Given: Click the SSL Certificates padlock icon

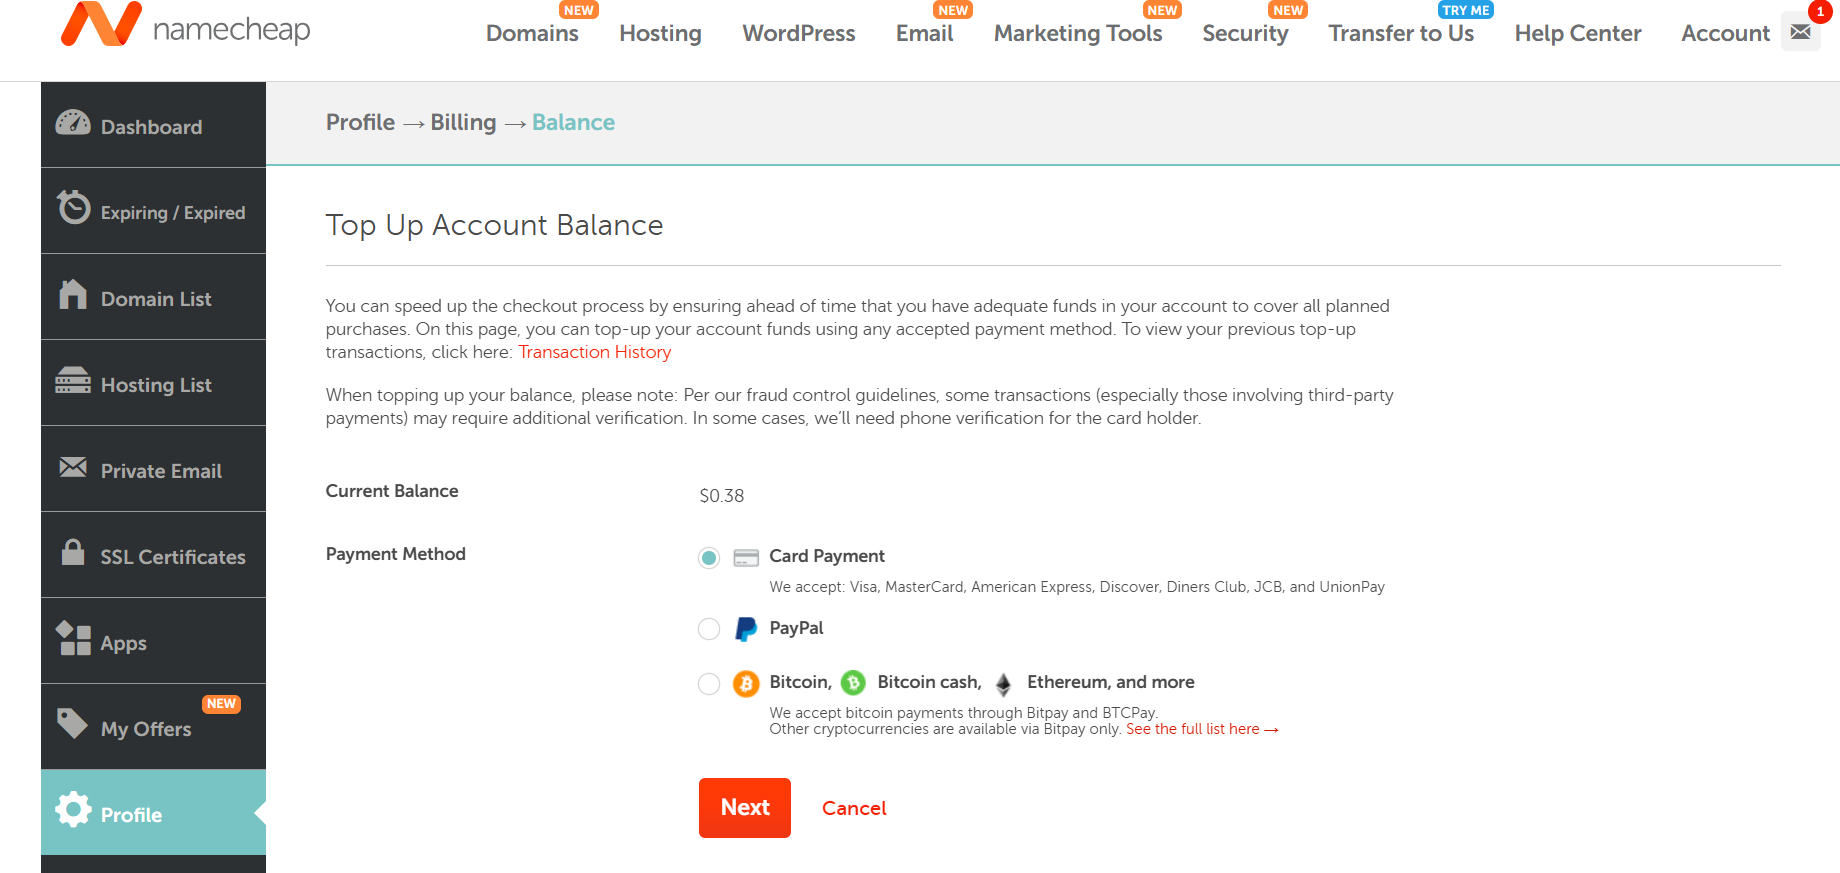Looking at the screenshot, I should tap(73, 552).
